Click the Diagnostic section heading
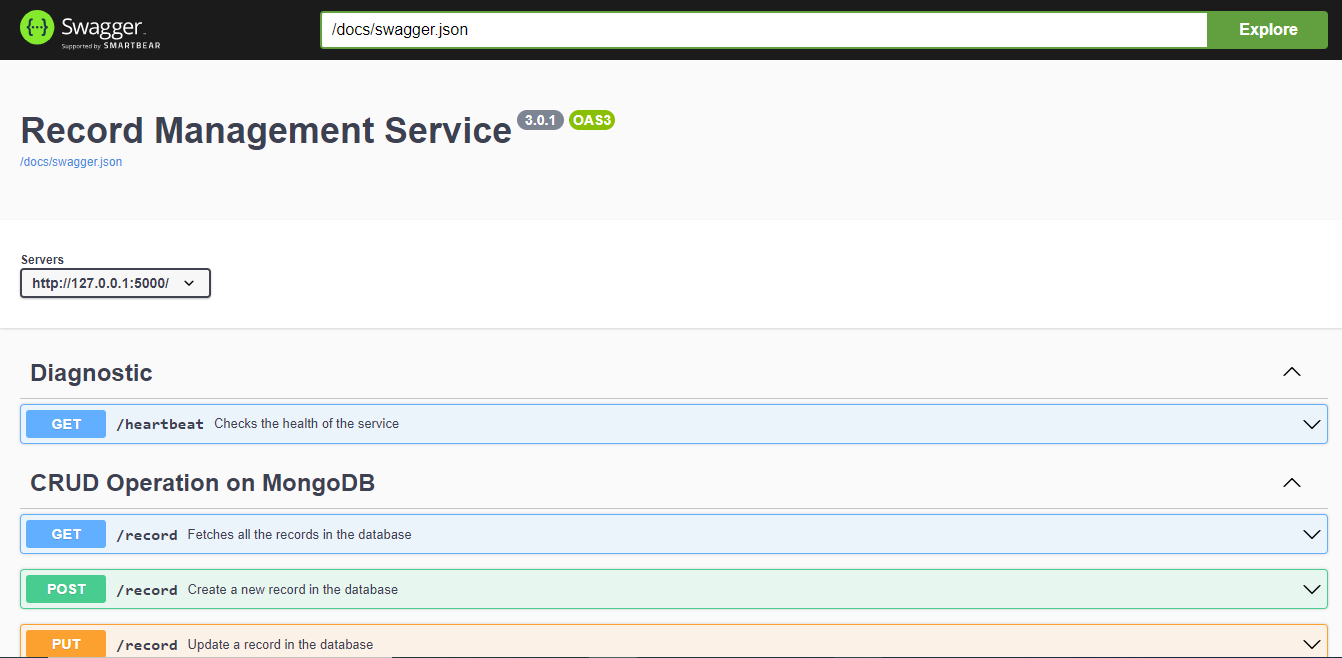 91,372
